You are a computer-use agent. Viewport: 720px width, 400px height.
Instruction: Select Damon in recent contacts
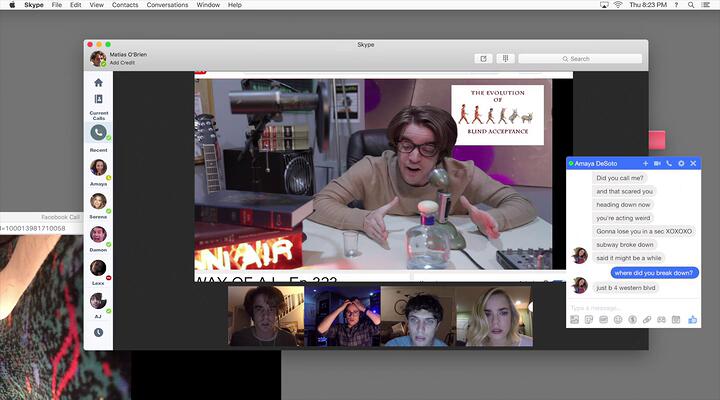[98, 235]
